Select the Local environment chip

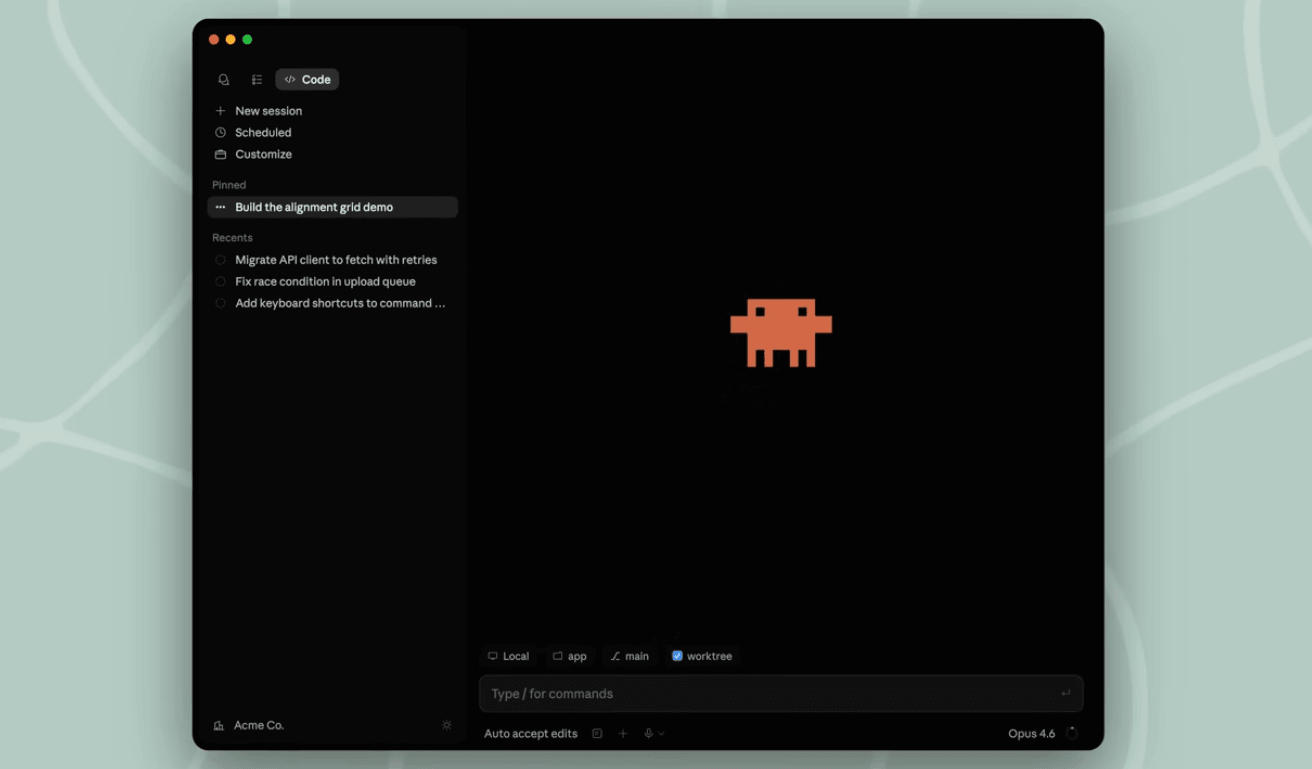(x=508, y=656)
